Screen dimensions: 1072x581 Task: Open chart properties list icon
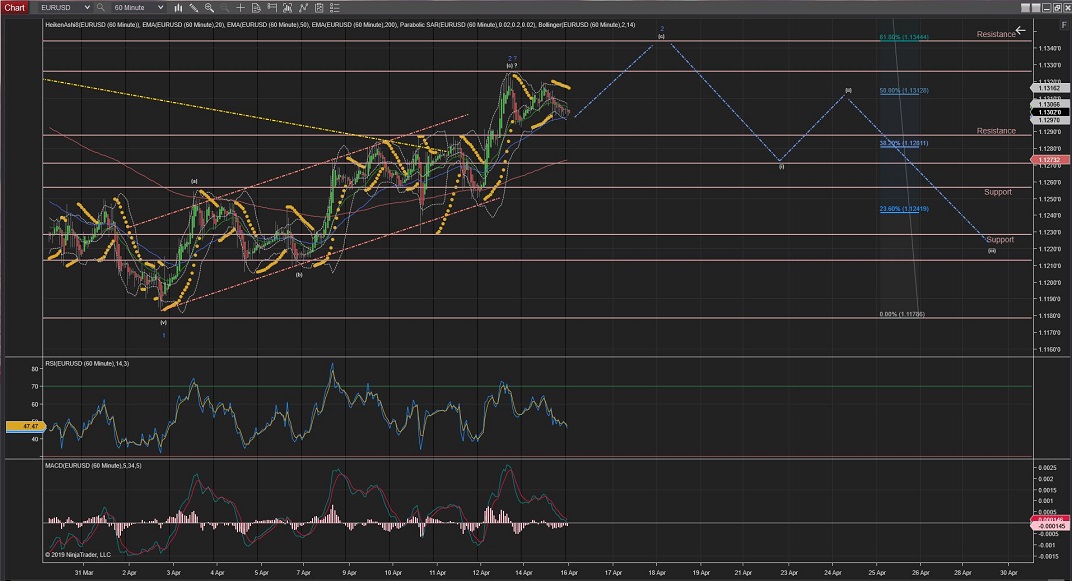tap(335, 7)
